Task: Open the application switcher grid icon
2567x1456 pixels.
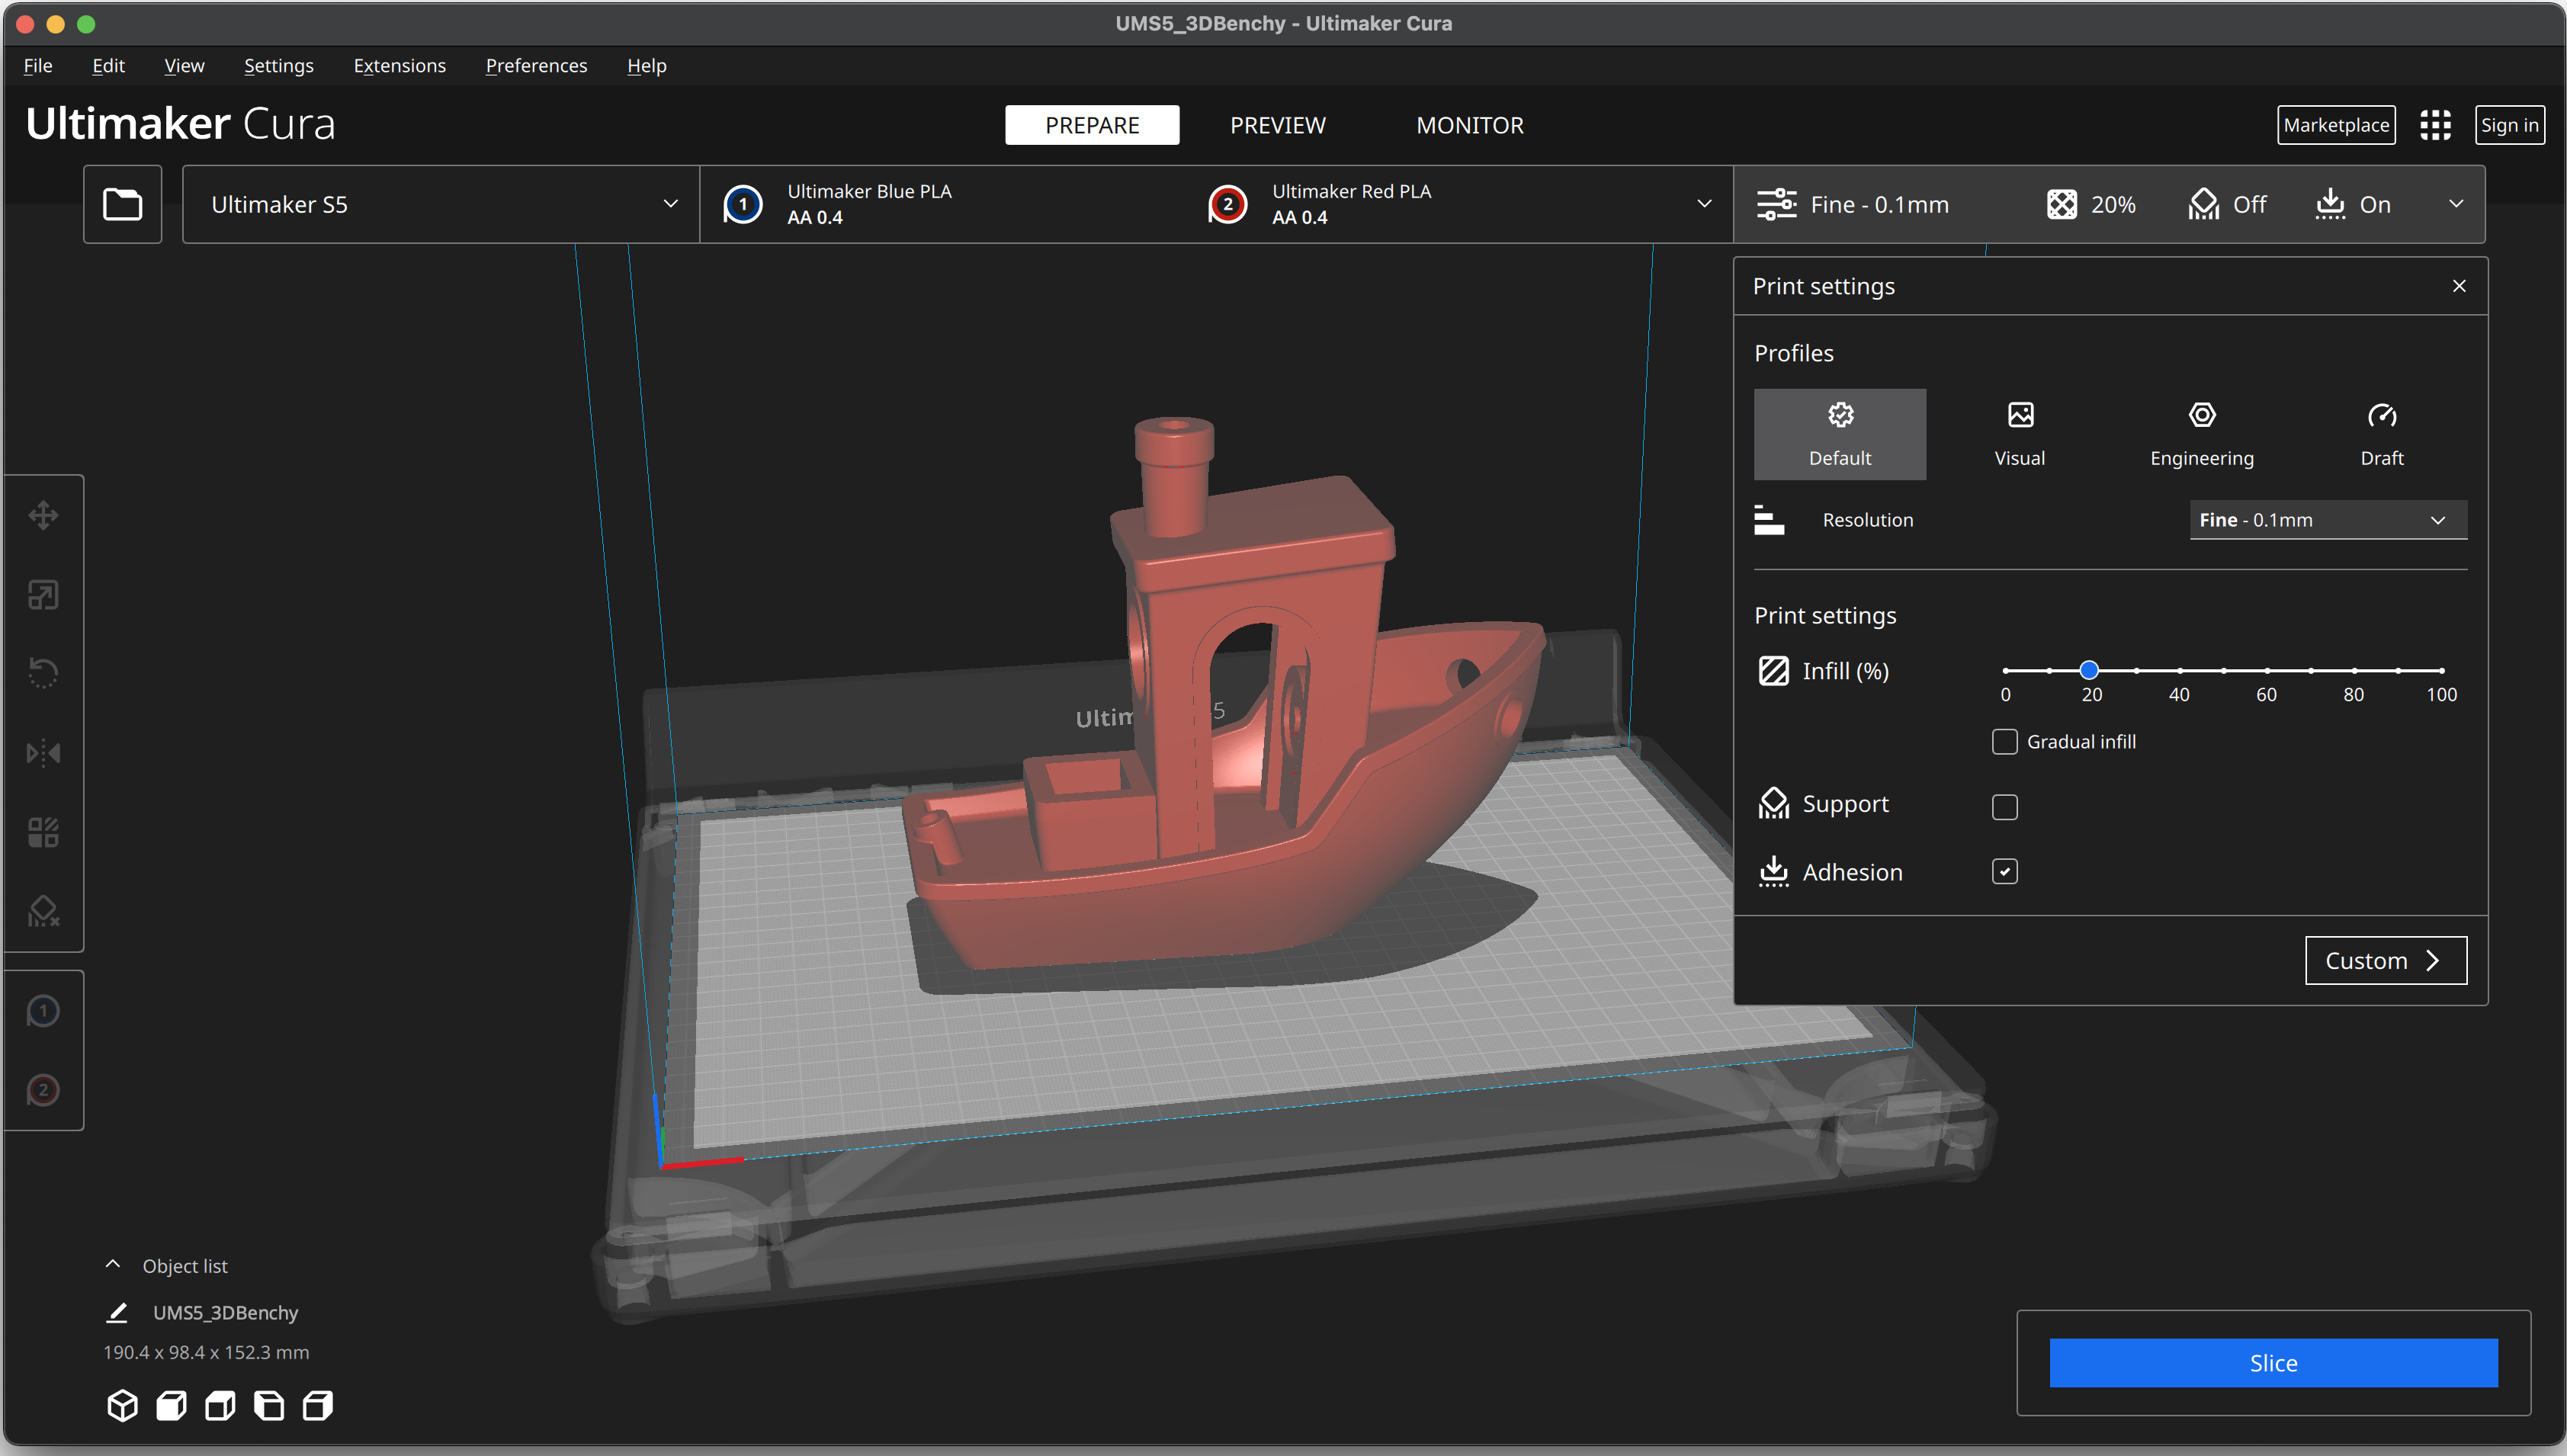Action: (2435, 125)
